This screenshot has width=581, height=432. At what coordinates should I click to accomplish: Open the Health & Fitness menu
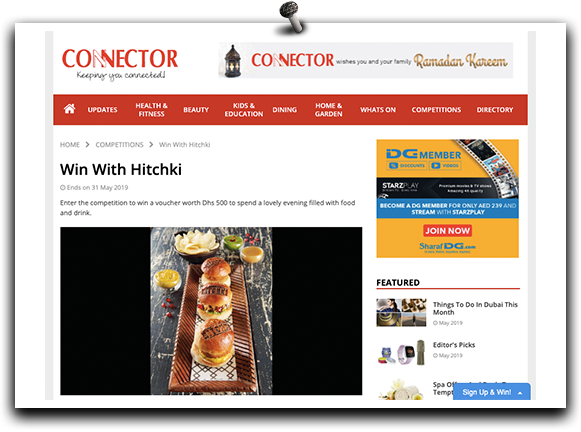click(151, 110)
